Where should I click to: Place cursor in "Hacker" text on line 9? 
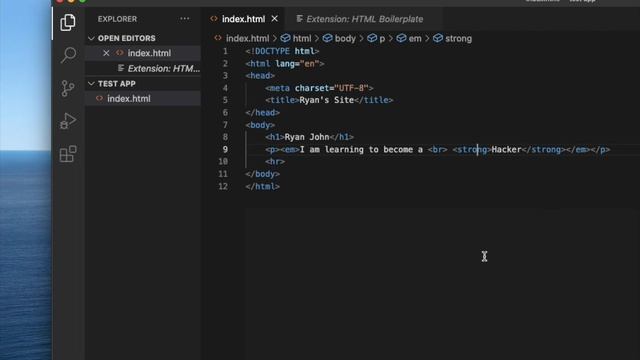(507, 149)
